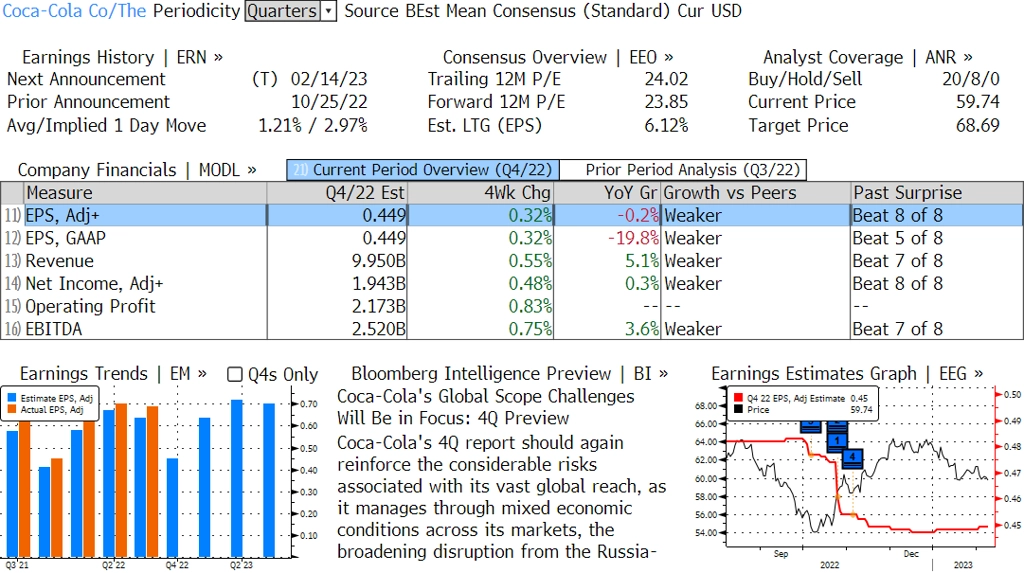Open the Periodicity Quarters dropdown arrow
The width and height of the screenshot is (1024, 573).
point(328,11)
